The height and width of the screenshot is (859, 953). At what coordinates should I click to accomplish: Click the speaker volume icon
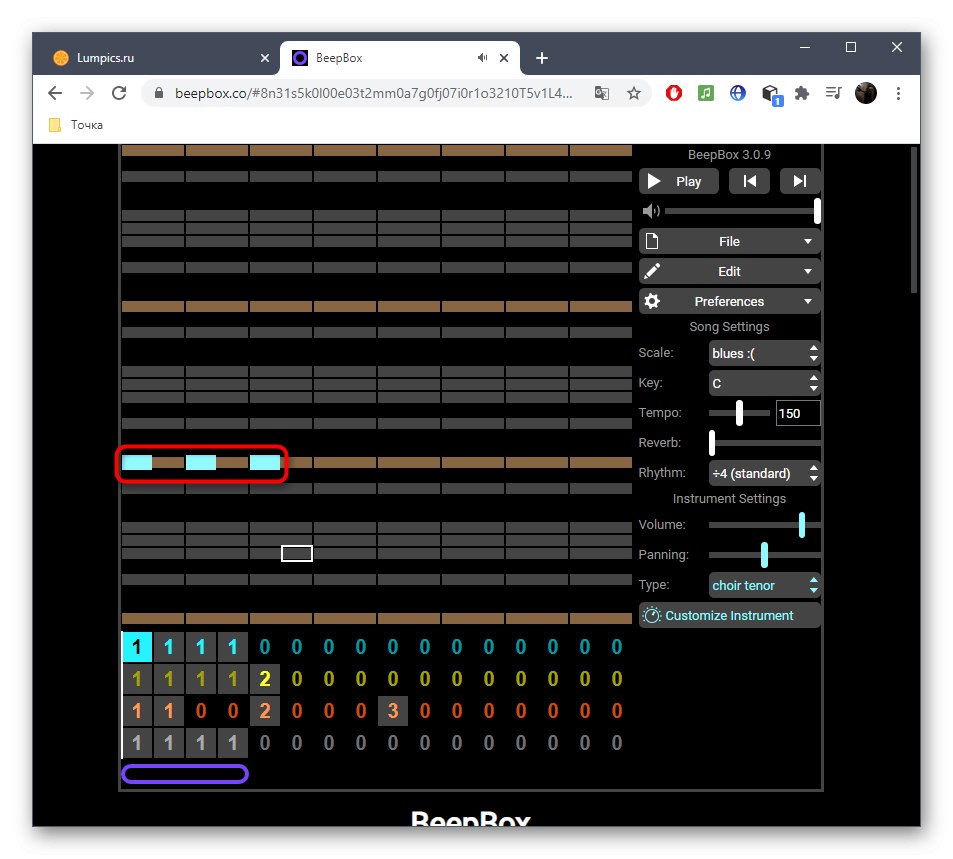coord(651,211)
